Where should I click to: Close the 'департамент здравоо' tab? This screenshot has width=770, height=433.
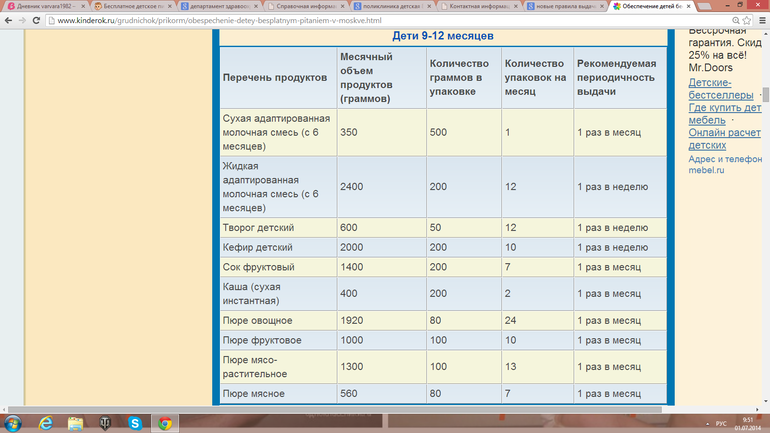coord(256,6)
